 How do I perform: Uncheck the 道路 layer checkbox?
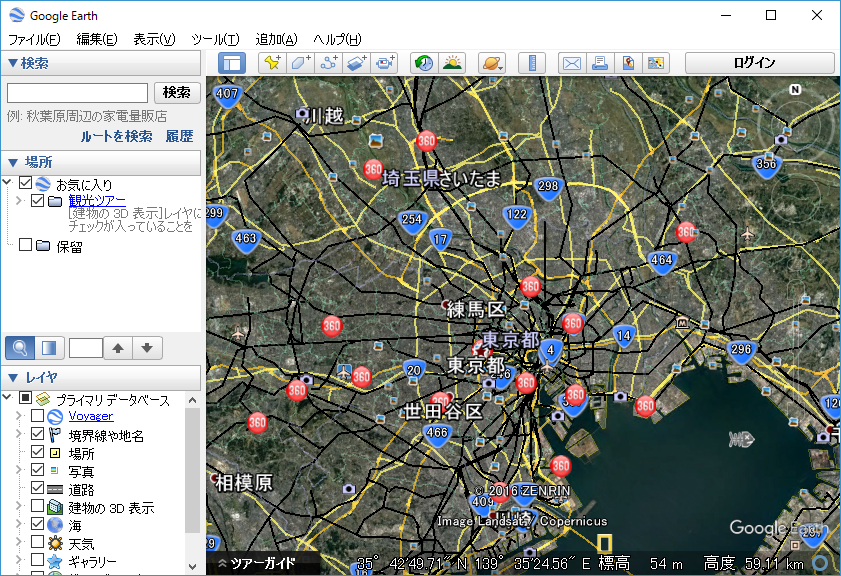[38, 488]
